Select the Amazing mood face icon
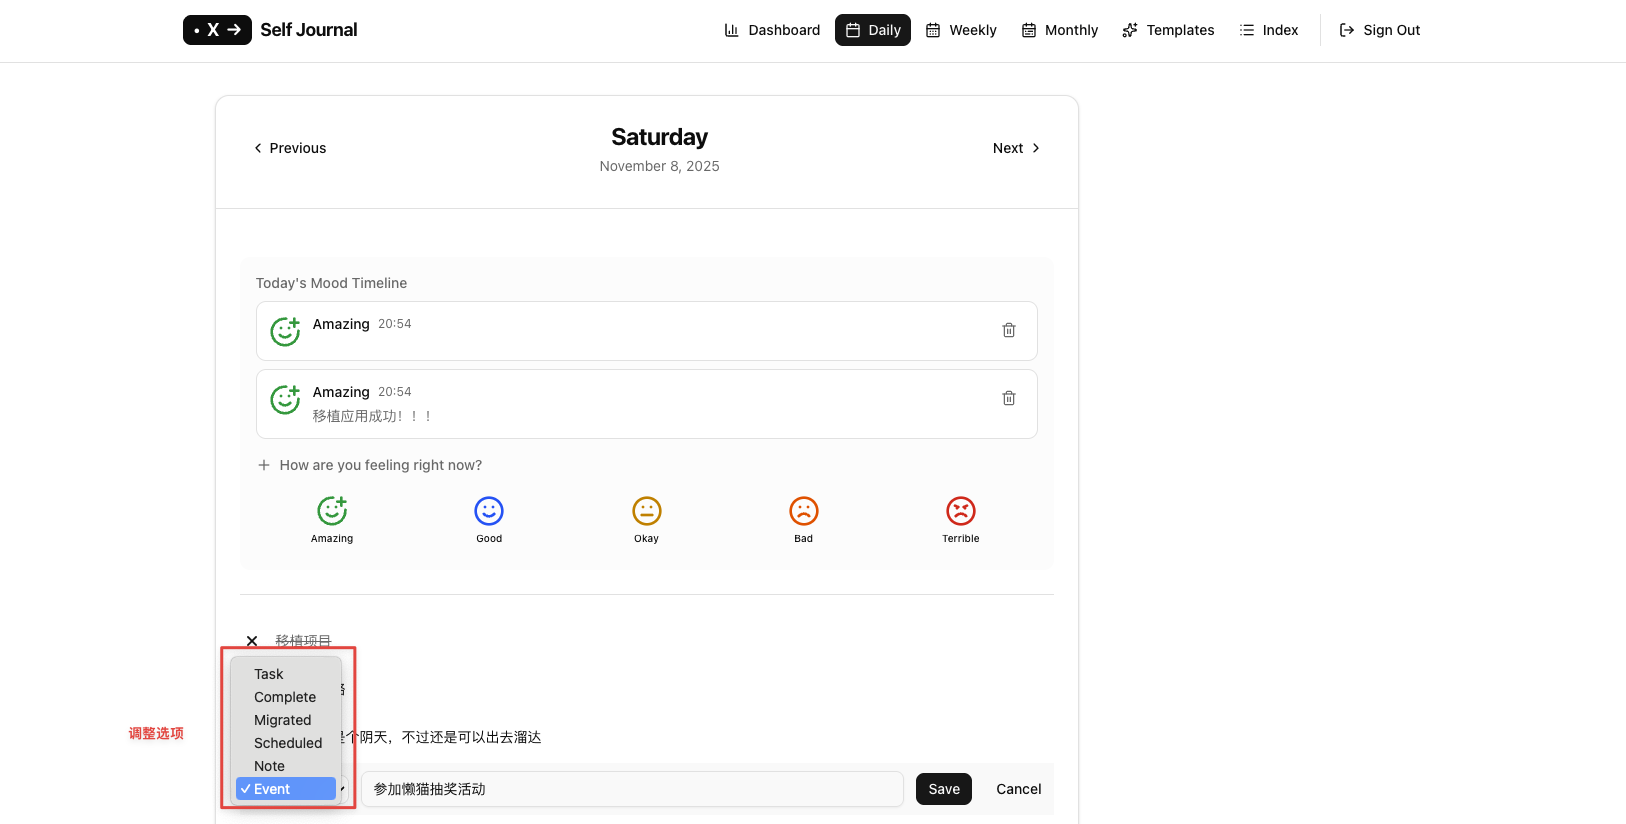The image size is (1626, 824). point(332,511)
